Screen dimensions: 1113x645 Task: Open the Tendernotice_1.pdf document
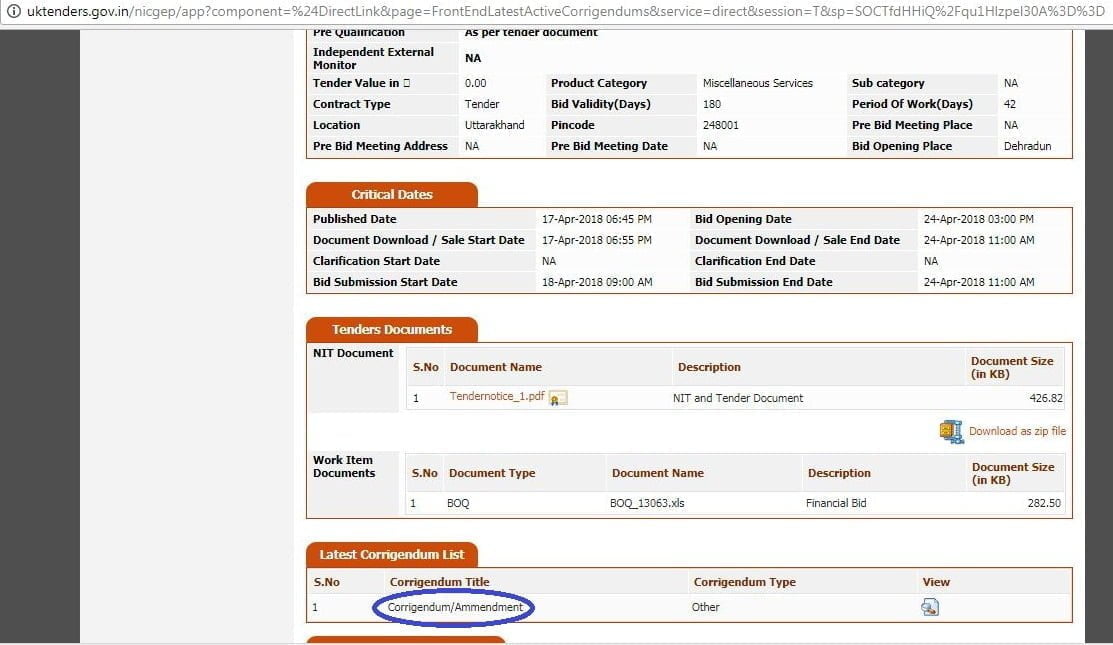[x=496, y=395]
